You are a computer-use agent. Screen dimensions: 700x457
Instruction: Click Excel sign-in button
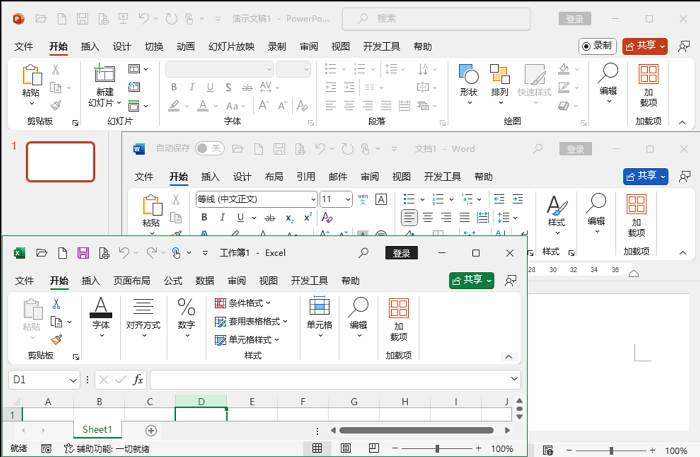pos(401,253)
